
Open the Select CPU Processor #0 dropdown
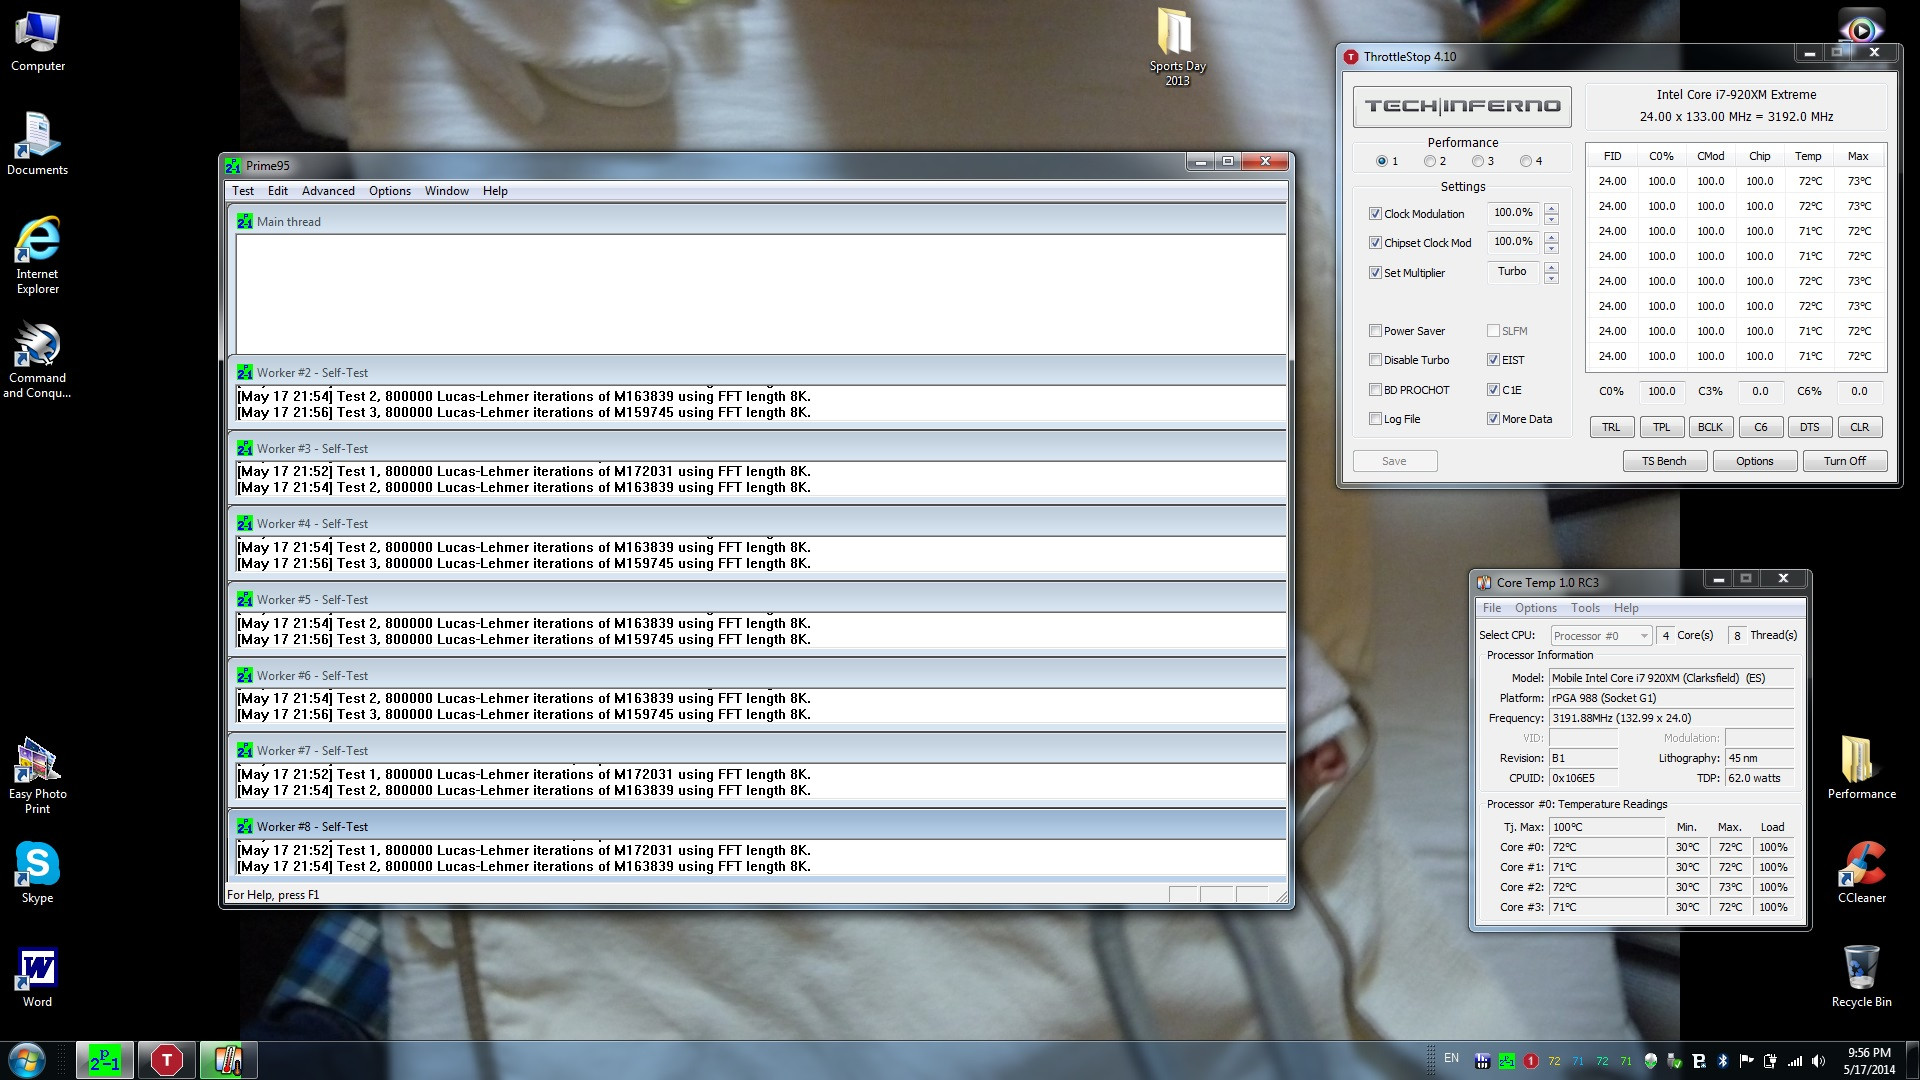pyautogui.click(x=1601, y=636)
